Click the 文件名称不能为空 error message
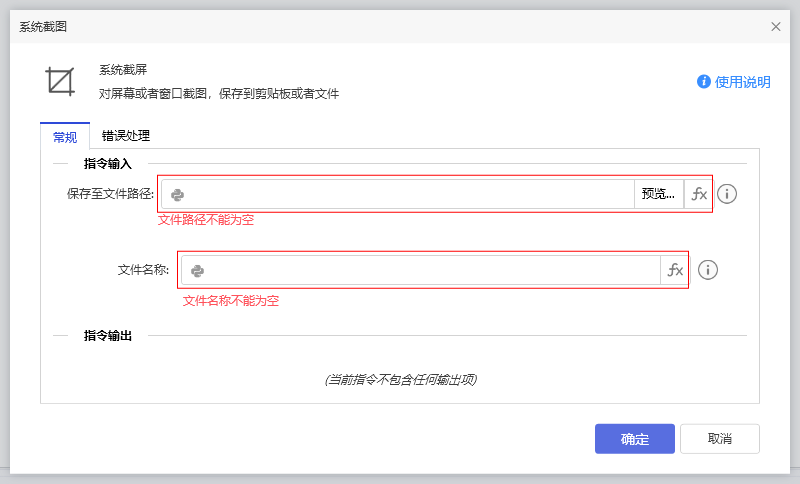This screenshot has height=484, width=800. click(x=231, y=300)
